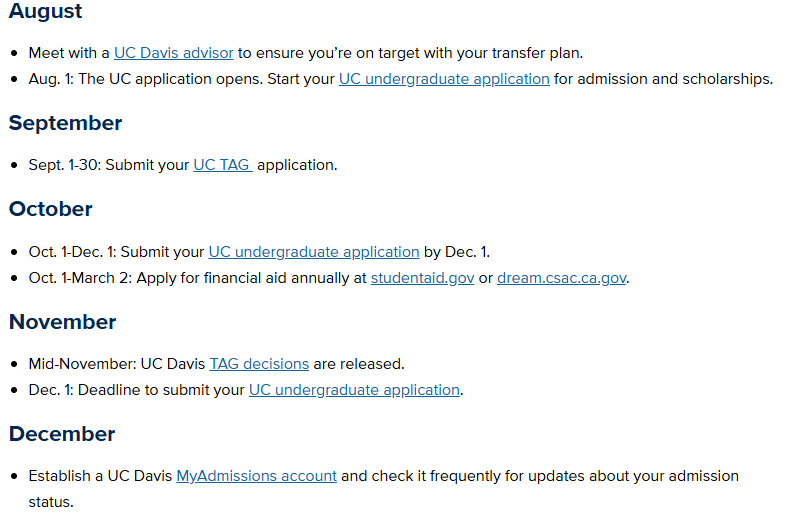Click "Dec. 1: Deadline to submit your" text

pos(137,390)
